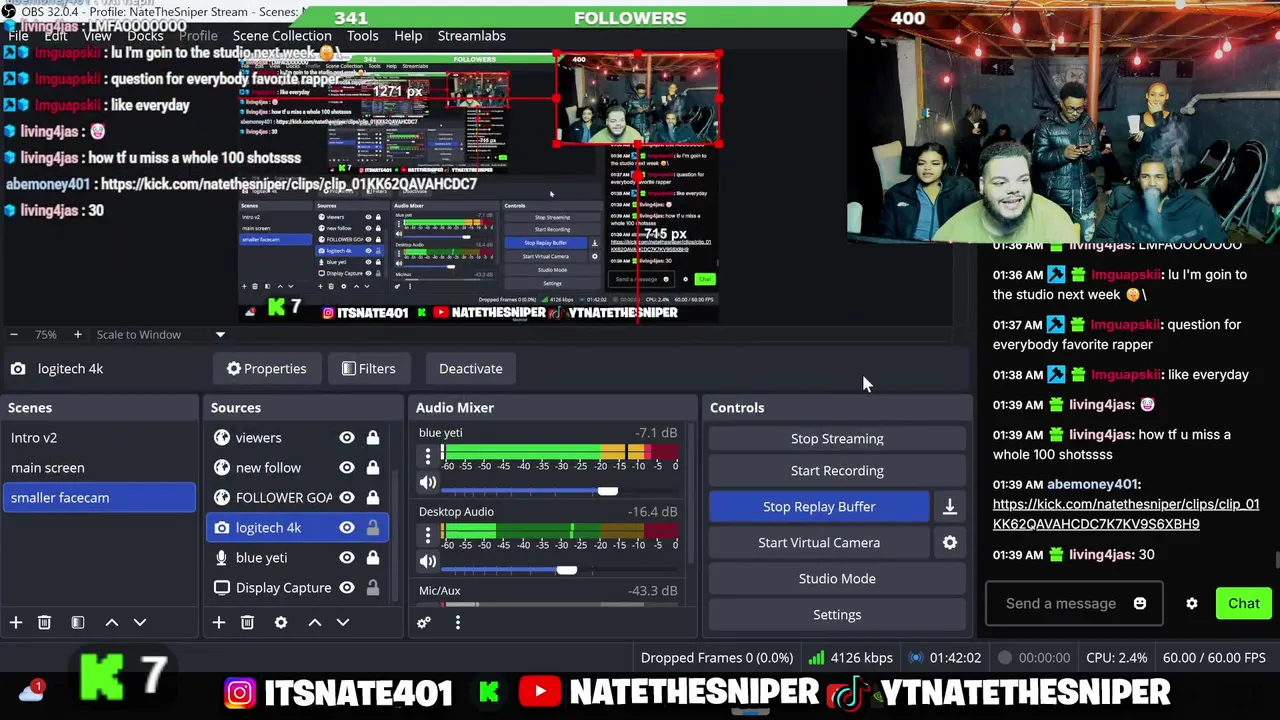1280x720 pixels.
Task: Toggle visibility of the viewers source
Action: click(347, 438)
